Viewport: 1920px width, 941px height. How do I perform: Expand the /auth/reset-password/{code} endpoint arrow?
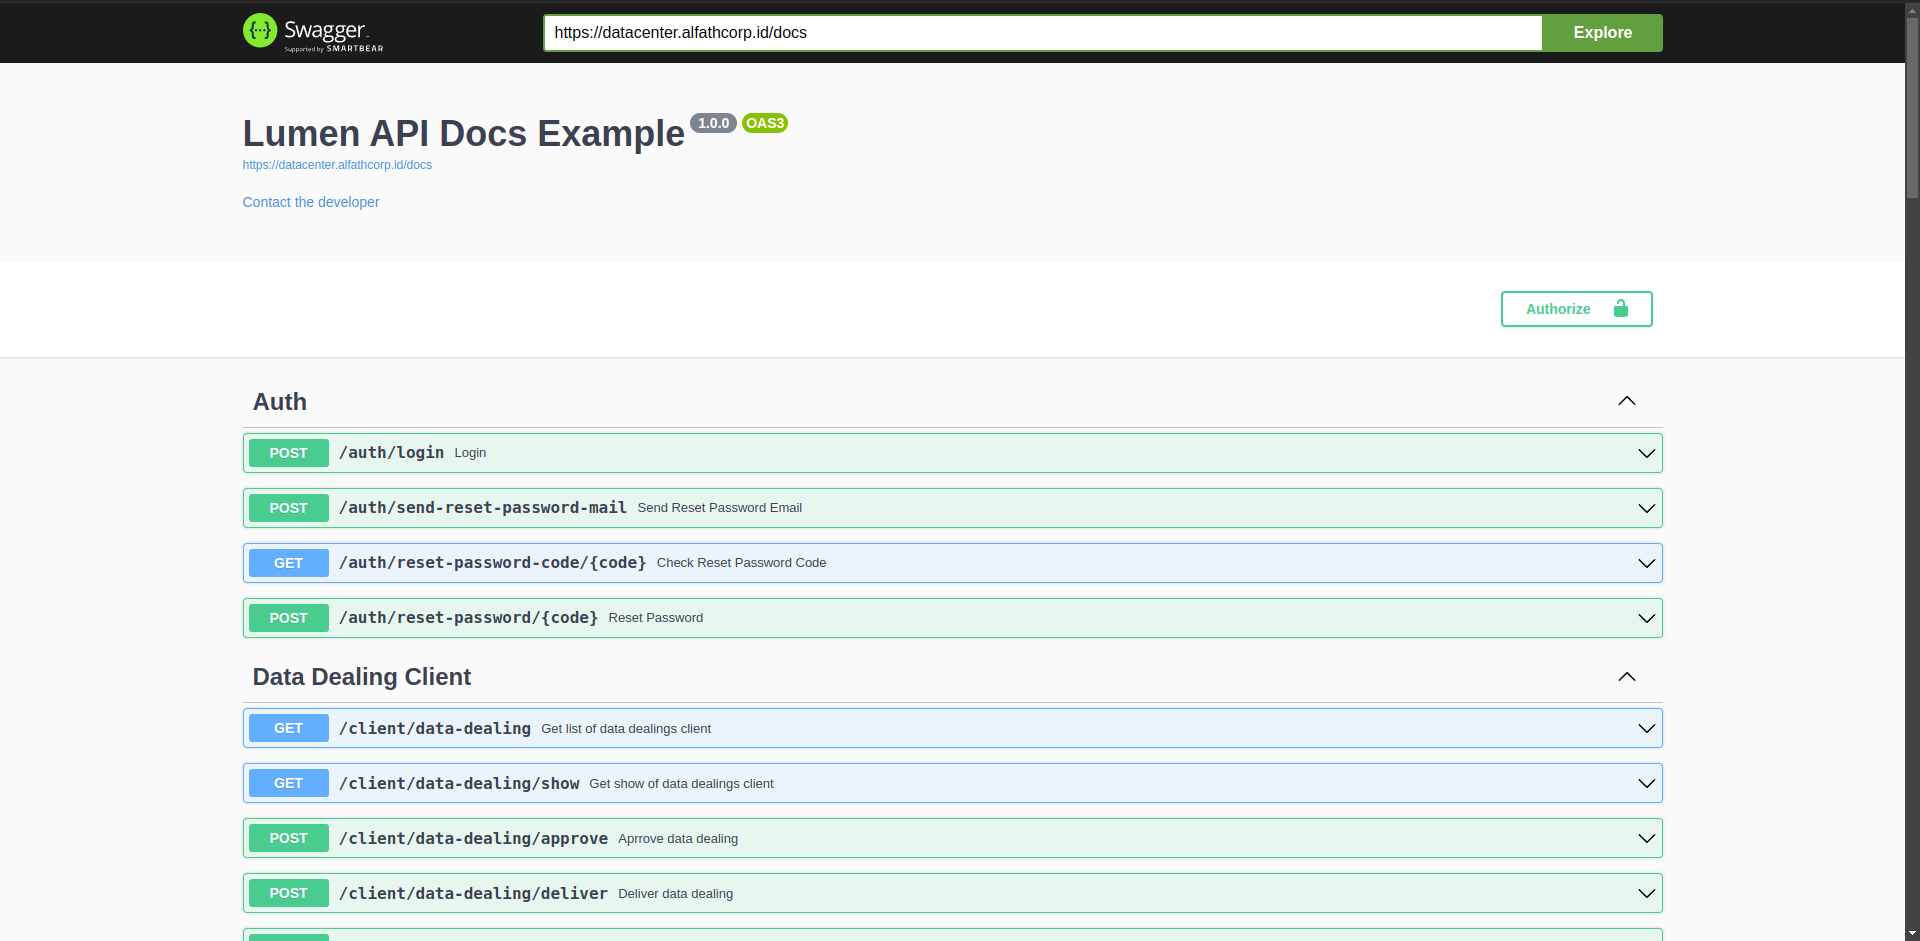point(1646,618)
